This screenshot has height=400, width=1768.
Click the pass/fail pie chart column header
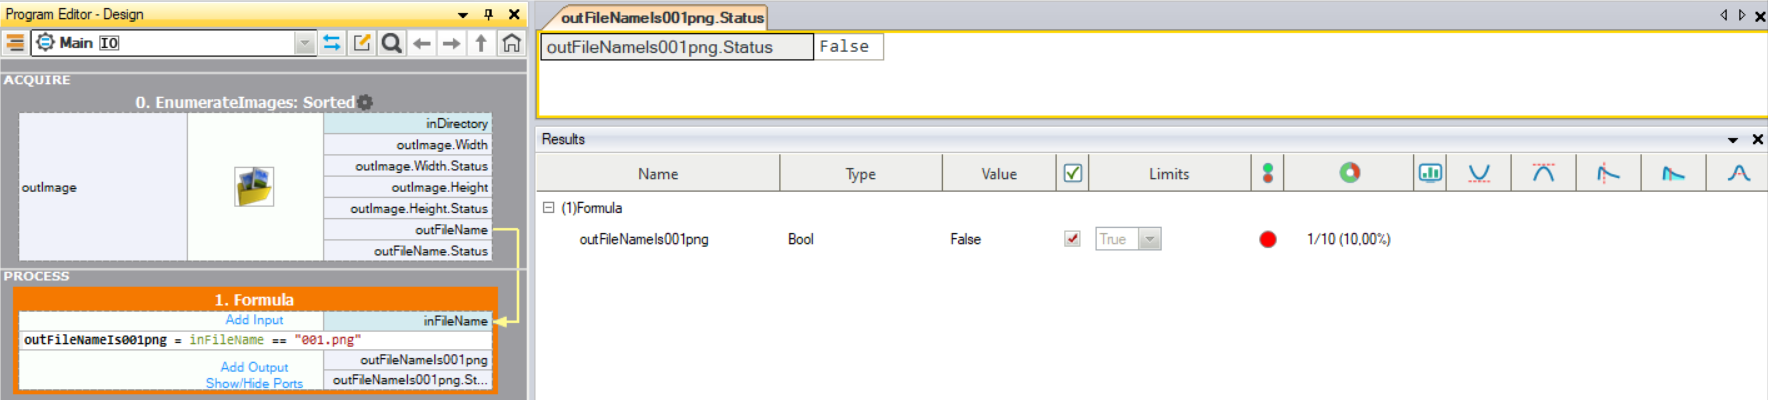click(1349, 173)
